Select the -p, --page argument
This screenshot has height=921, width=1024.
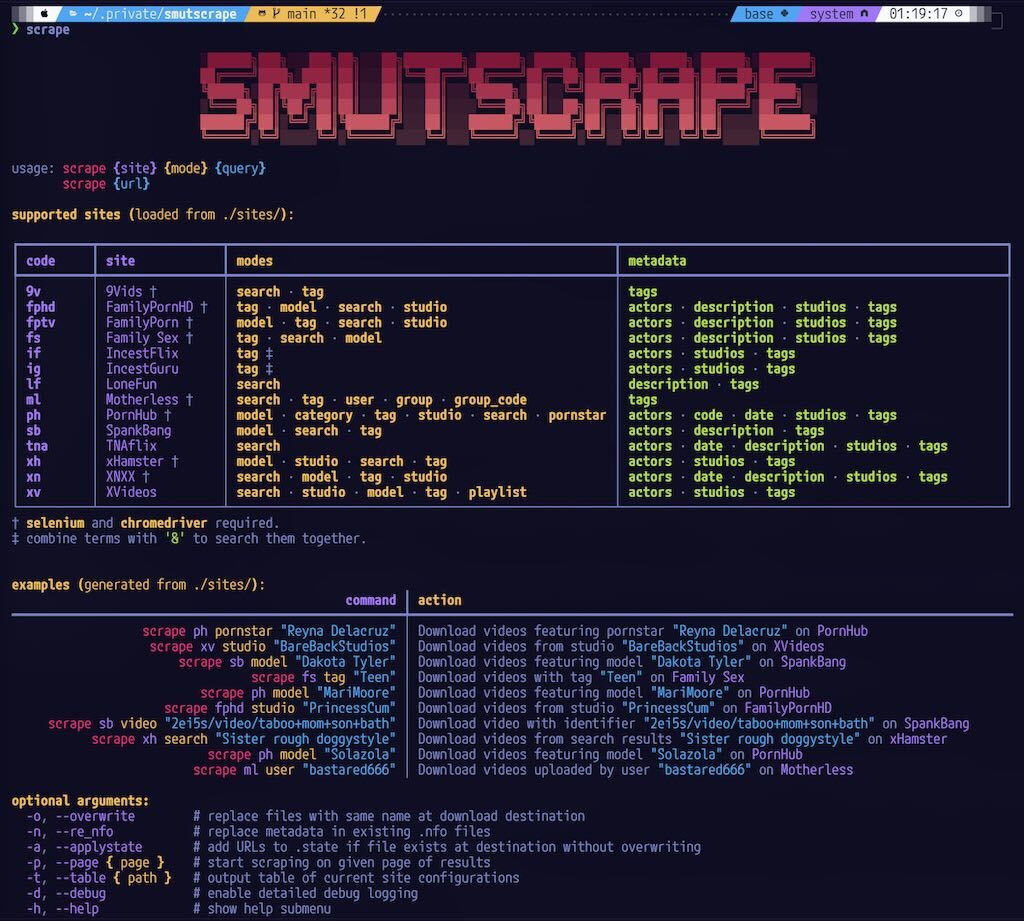[x=95, y=863]
